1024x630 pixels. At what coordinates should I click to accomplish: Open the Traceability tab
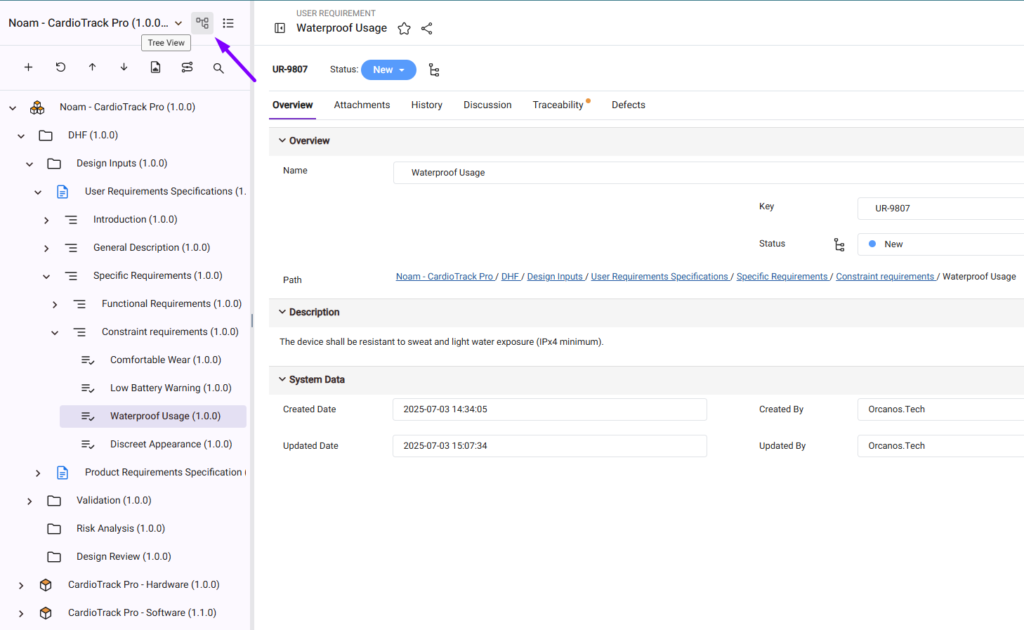(558, 105)
